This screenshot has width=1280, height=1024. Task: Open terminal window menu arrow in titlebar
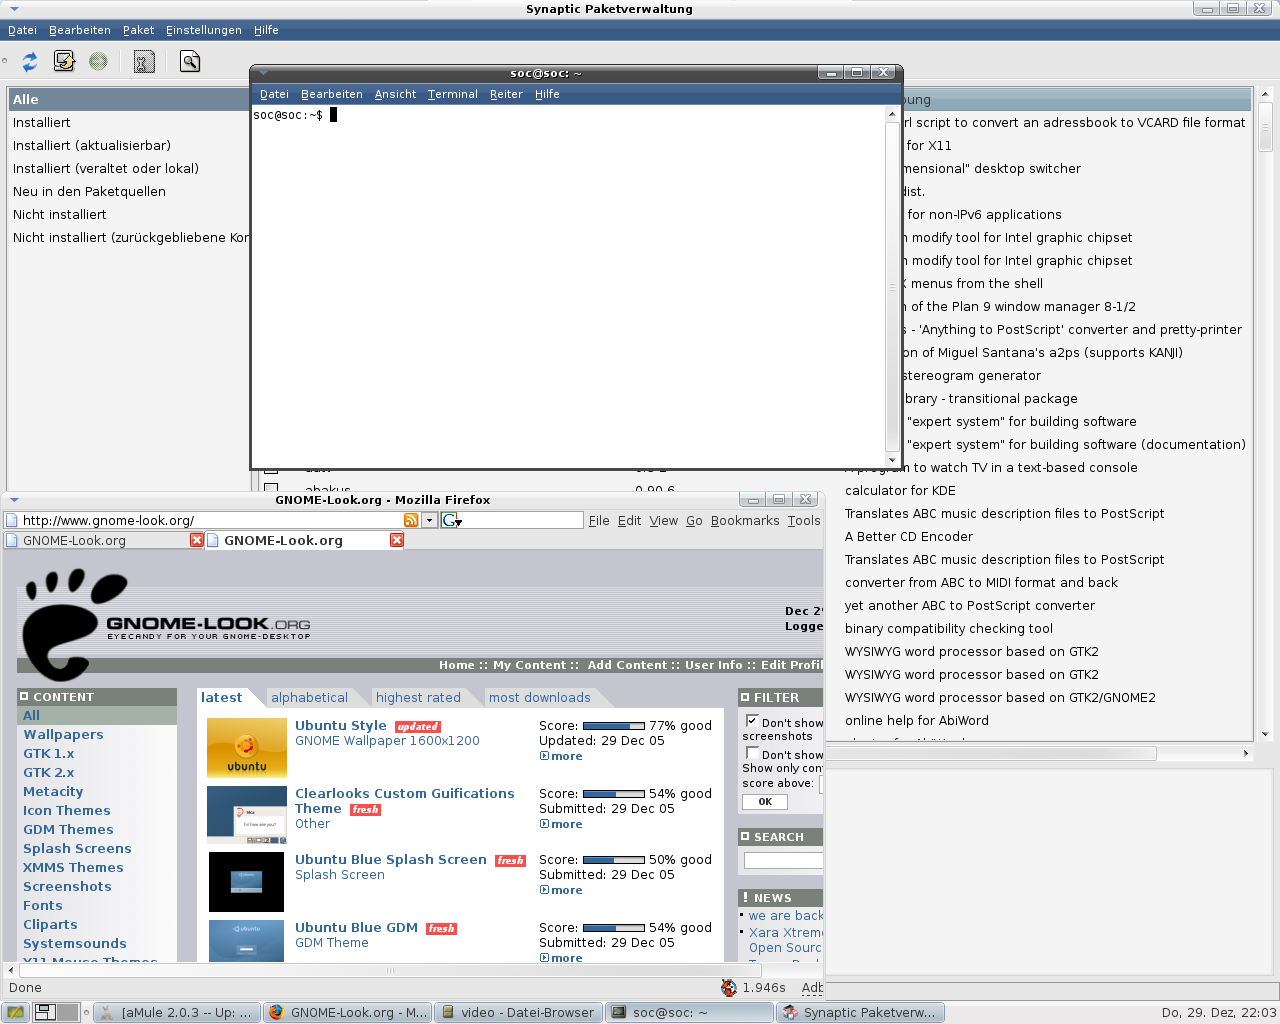(x=263, y=73)
